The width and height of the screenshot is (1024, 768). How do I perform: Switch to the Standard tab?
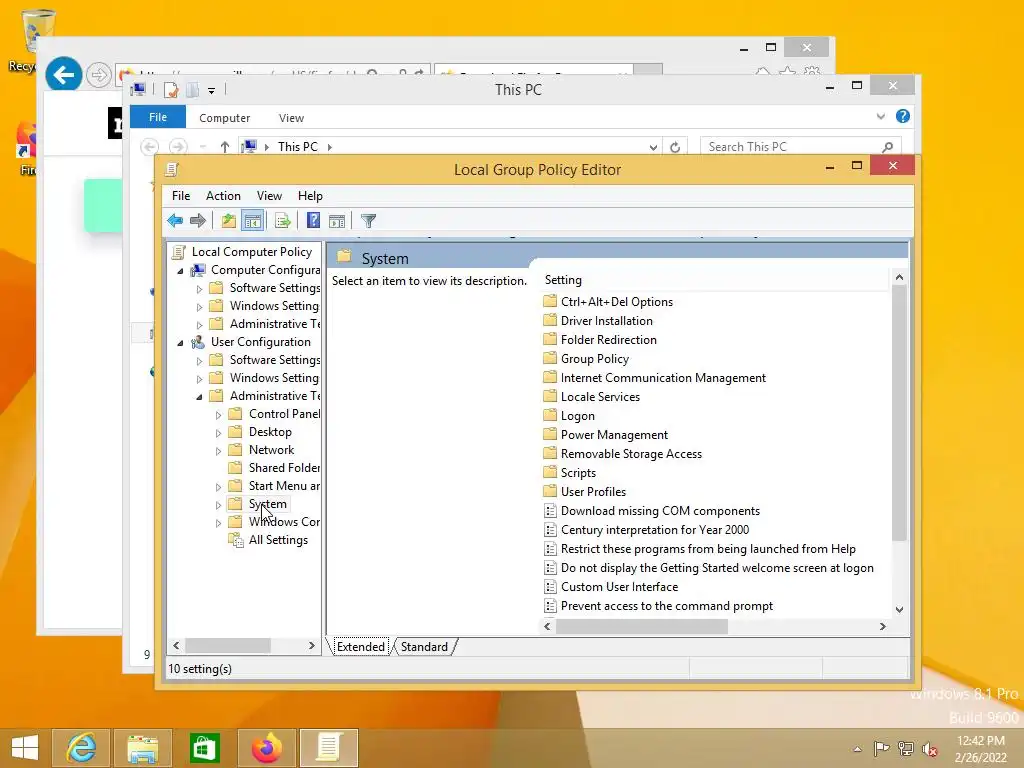(x=424, y=647)
